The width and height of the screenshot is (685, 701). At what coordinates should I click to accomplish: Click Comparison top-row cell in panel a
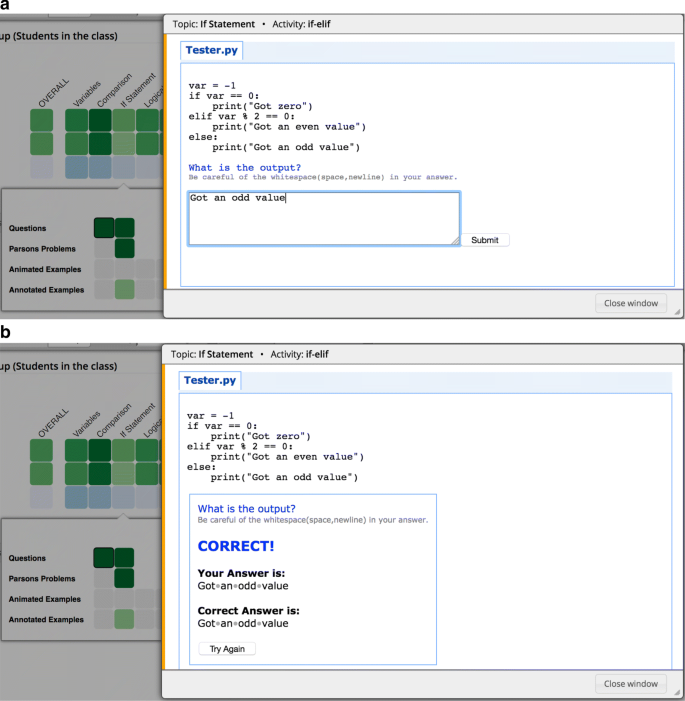click(x=100, y=120)
